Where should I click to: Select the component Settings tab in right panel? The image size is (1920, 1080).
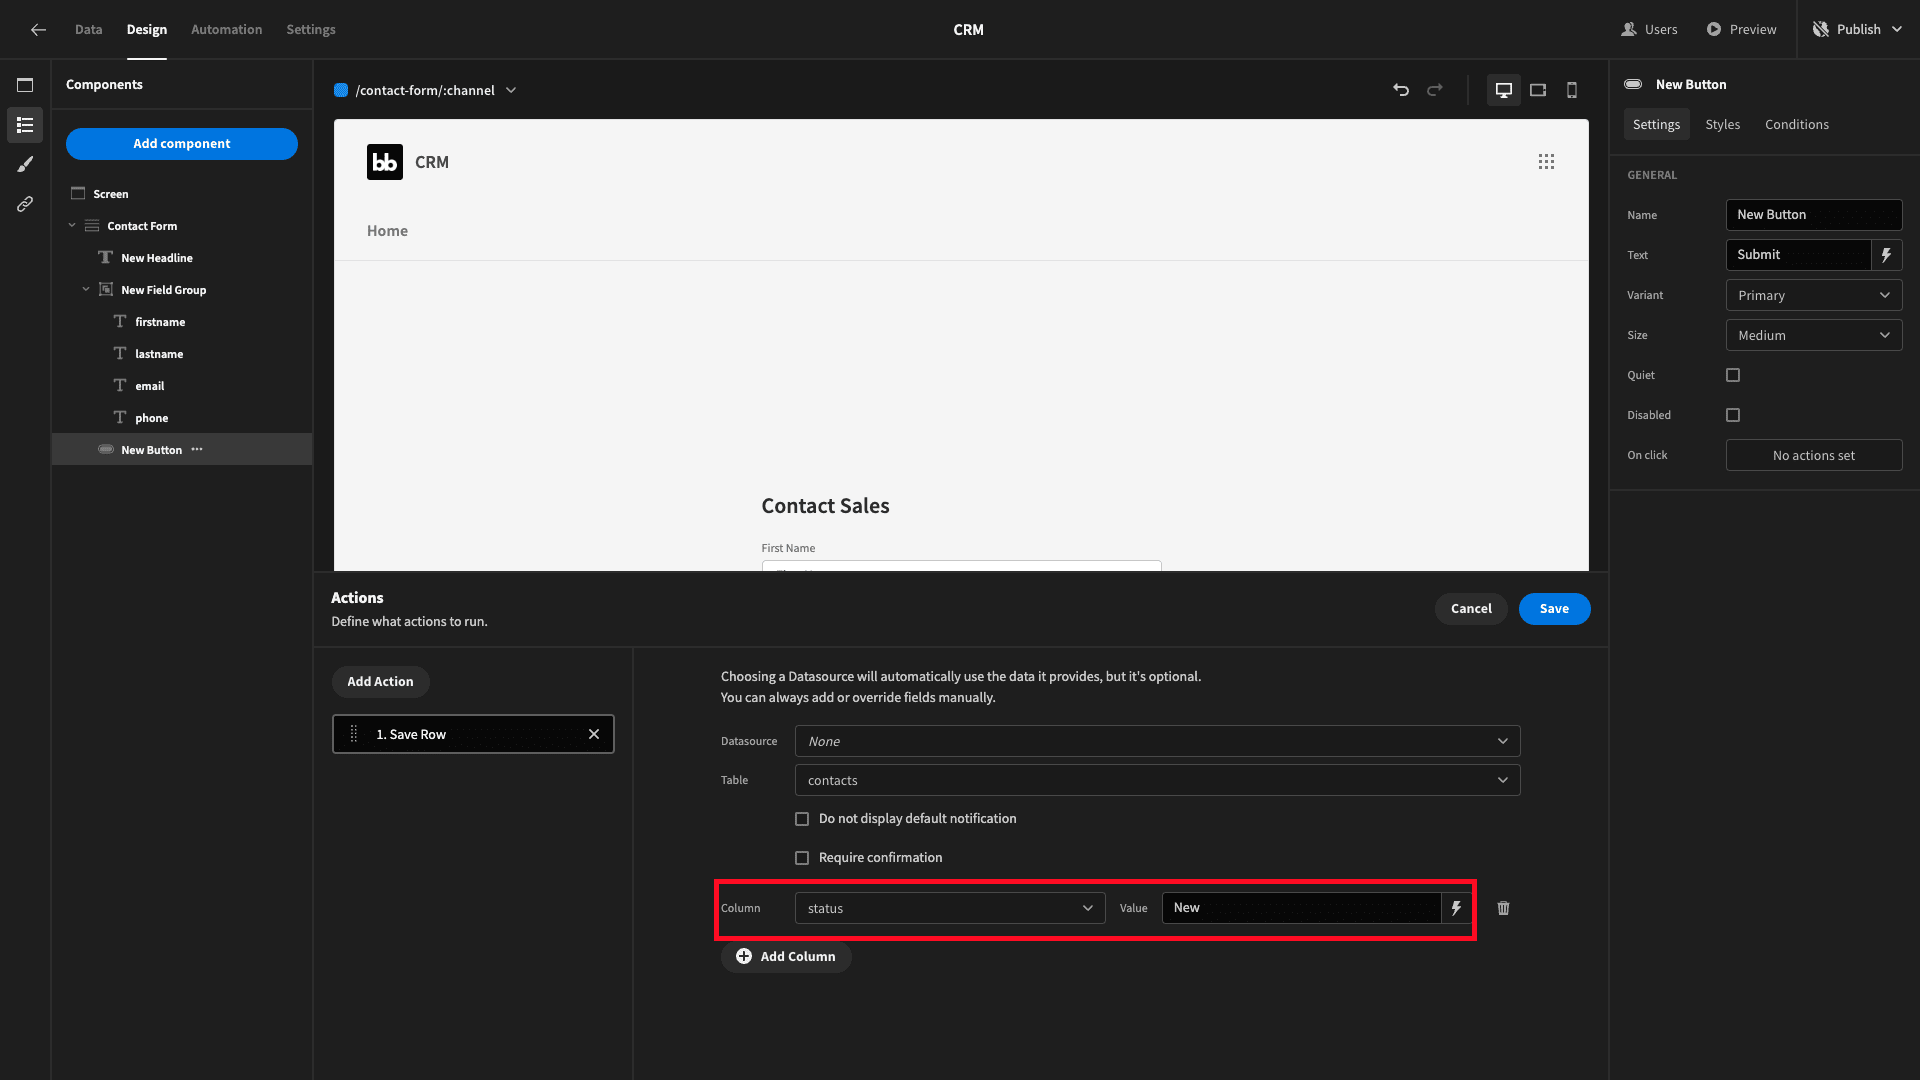click(x=1657, y=125)
